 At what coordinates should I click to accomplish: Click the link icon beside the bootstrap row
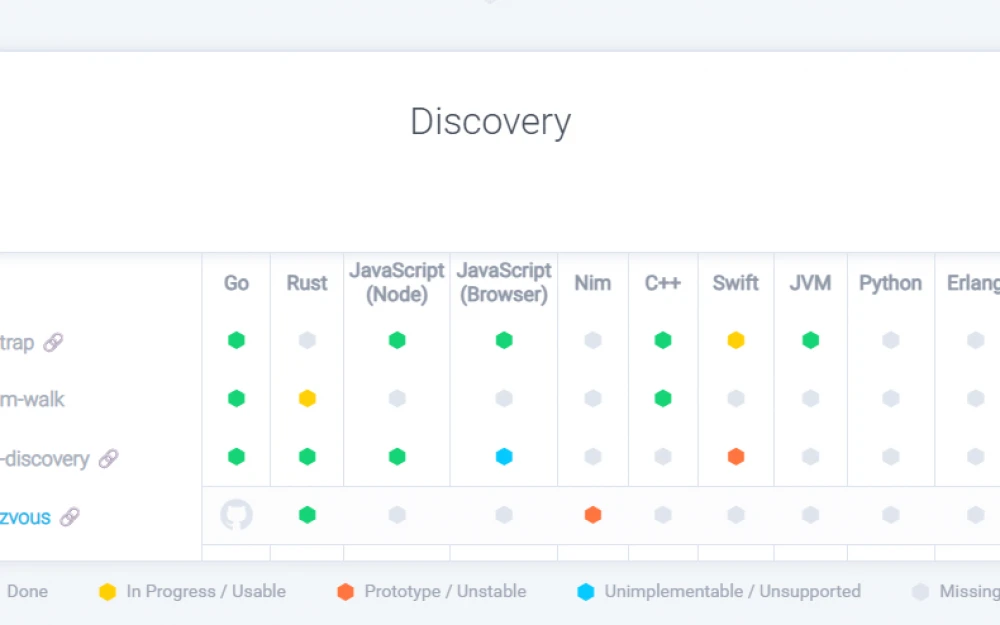click(53, 343)
